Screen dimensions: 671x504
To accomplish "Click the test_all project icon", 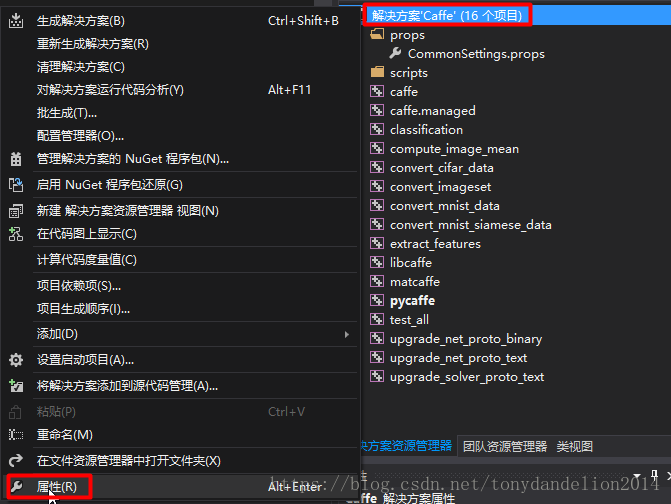I will (x=377, y=319).
